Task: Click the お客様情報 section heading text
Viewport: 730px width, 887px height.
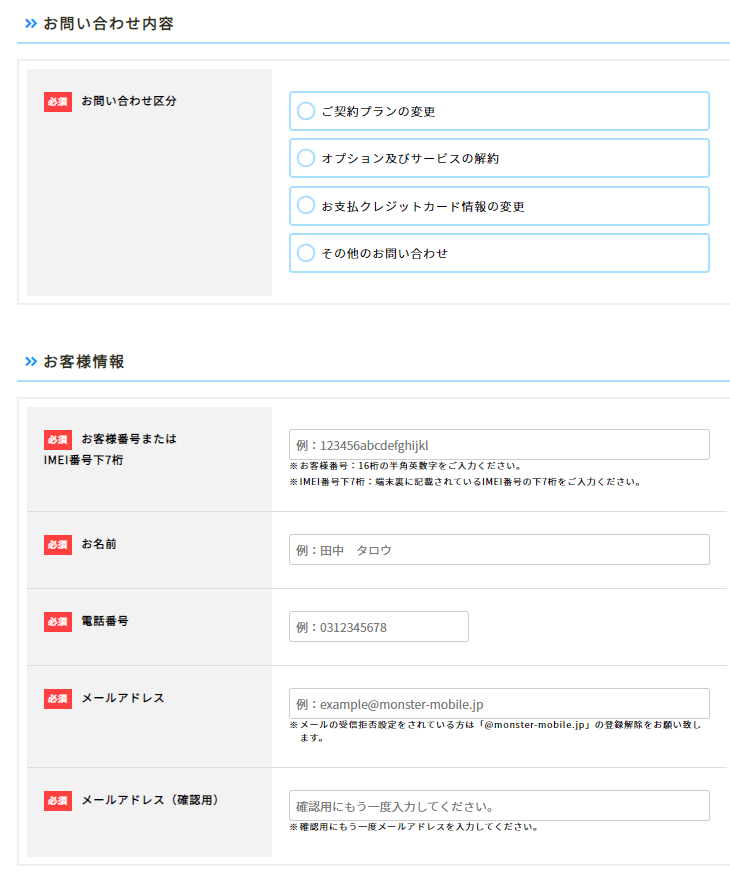Action: tap(84, 361)
